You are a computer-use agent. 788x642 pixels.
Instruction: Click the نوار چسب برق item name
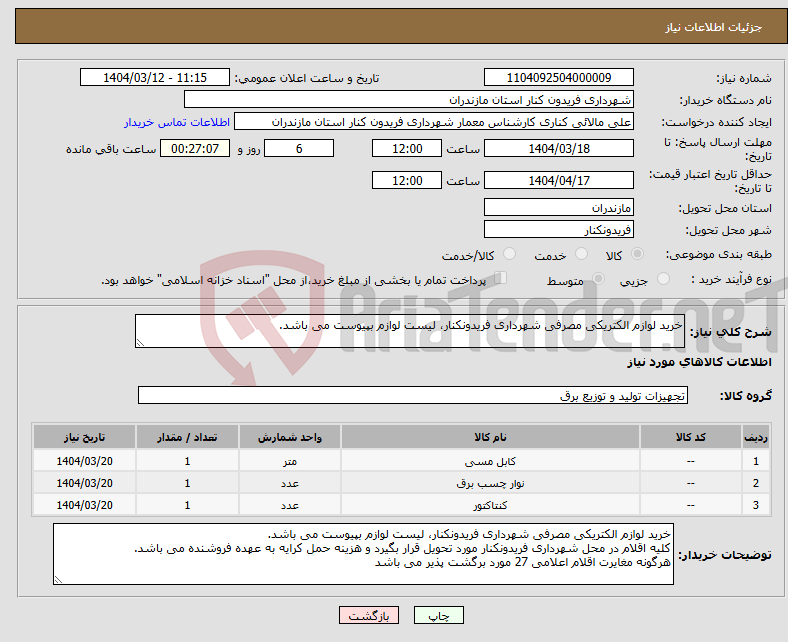490,483
